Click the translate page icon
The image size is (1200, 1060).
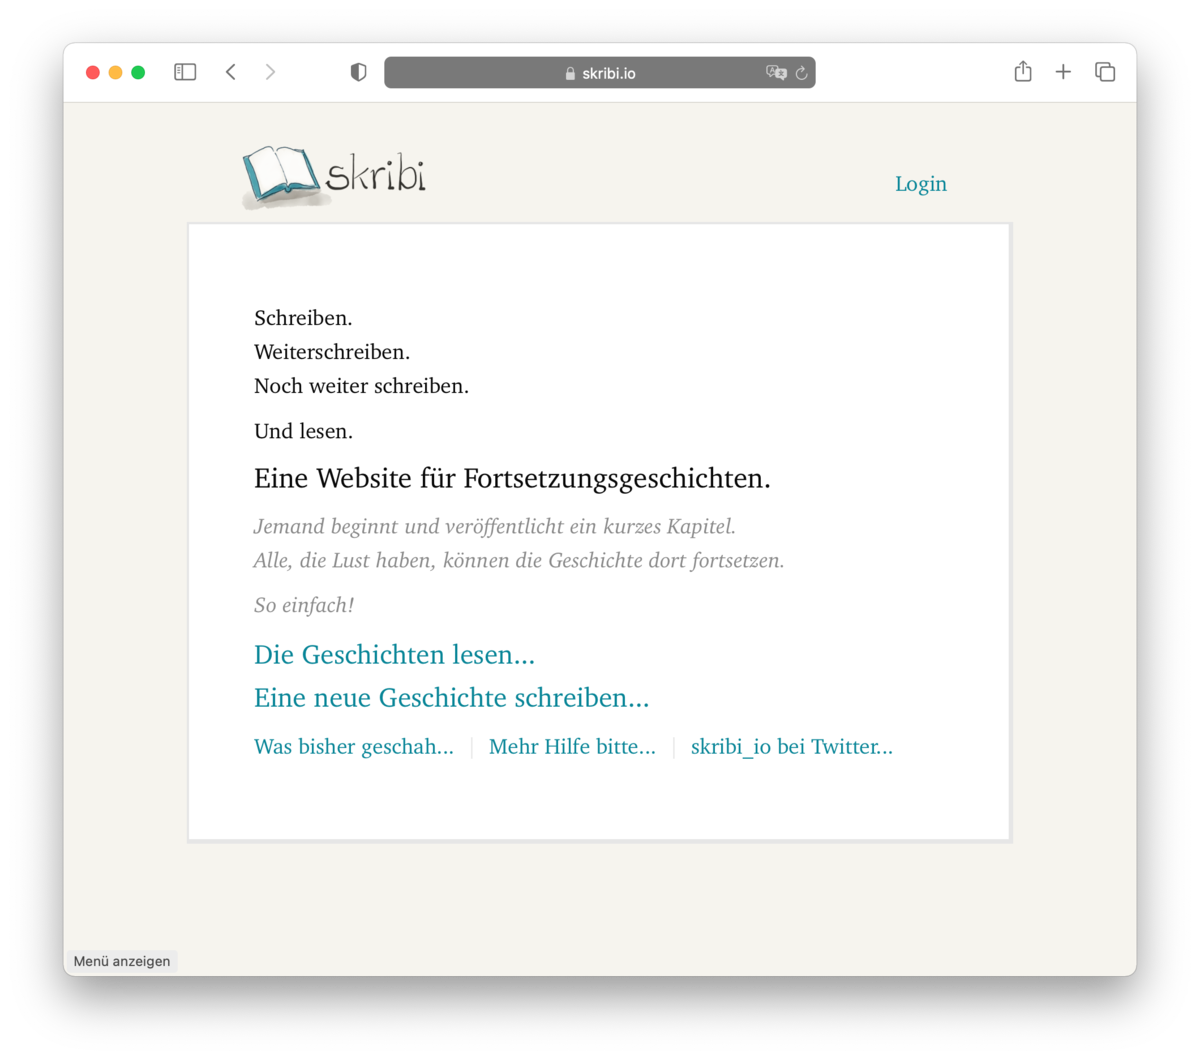(x=775, y=73)
